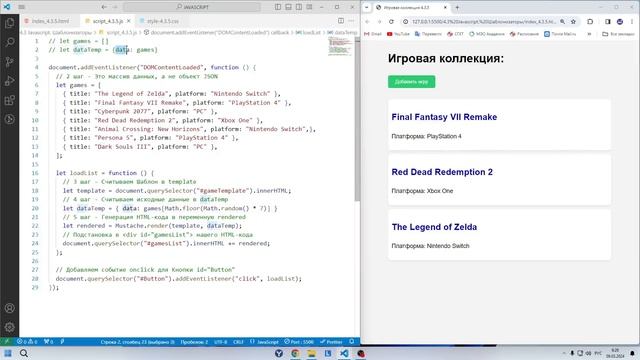The width and height of the screenshot is (640, 360).
Task: Open the Explorer view in VS Code
Action: [9, 23]
